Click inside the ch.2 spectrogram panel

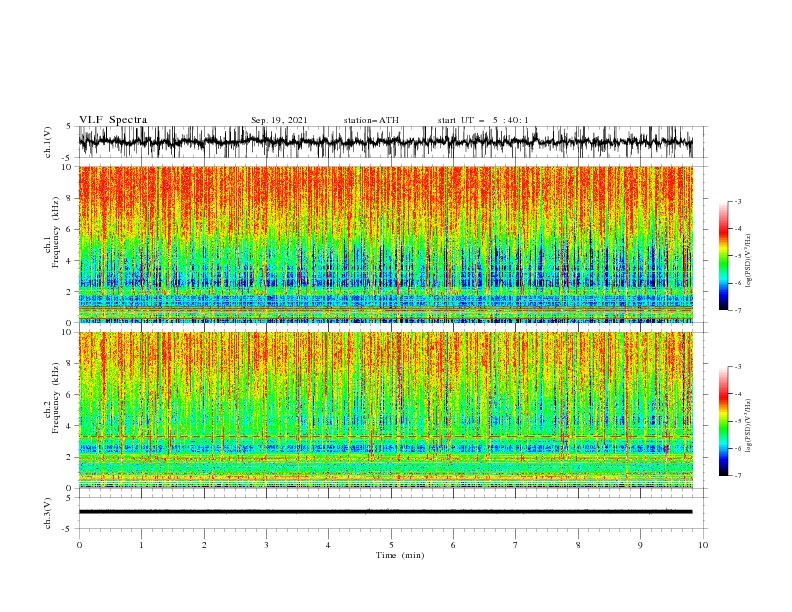point(385,410)
